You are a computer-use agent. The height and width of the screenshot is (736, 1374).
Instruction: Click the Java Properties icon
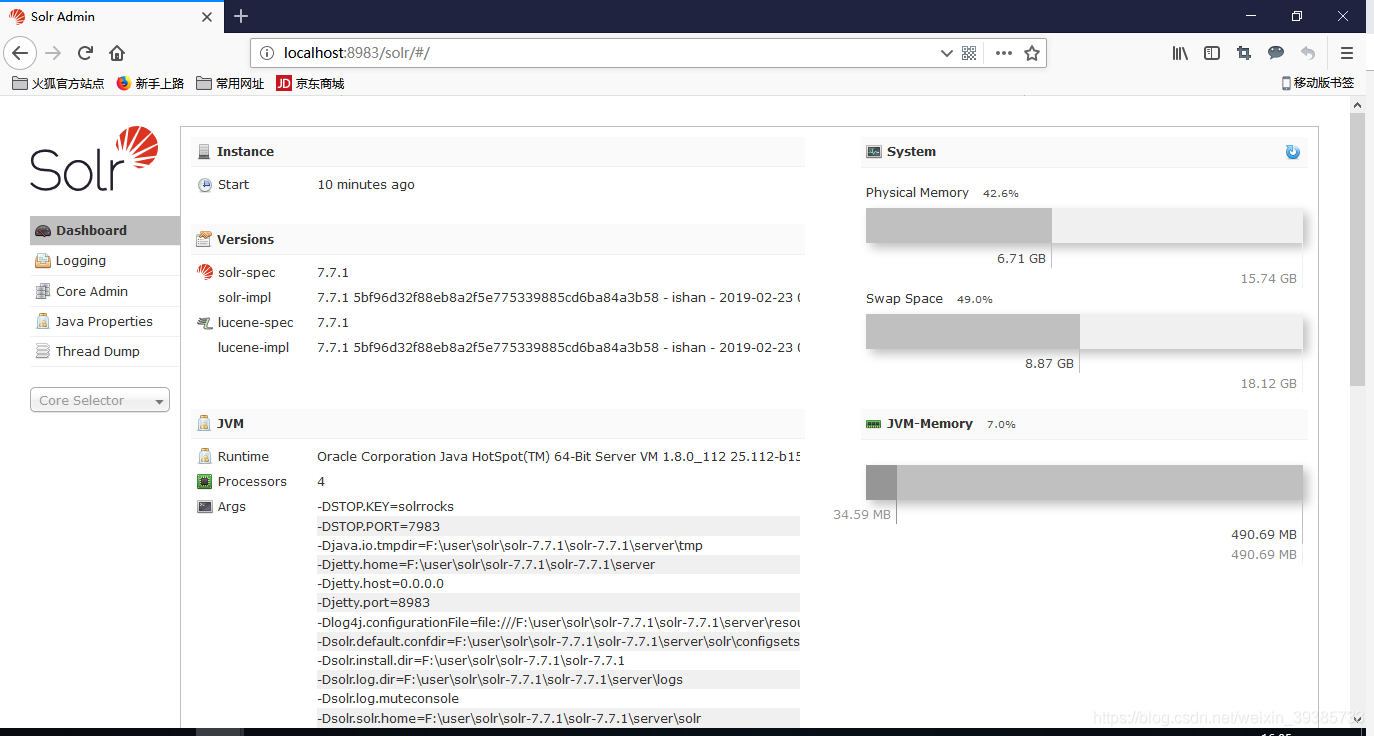click(x=43, y=321)
